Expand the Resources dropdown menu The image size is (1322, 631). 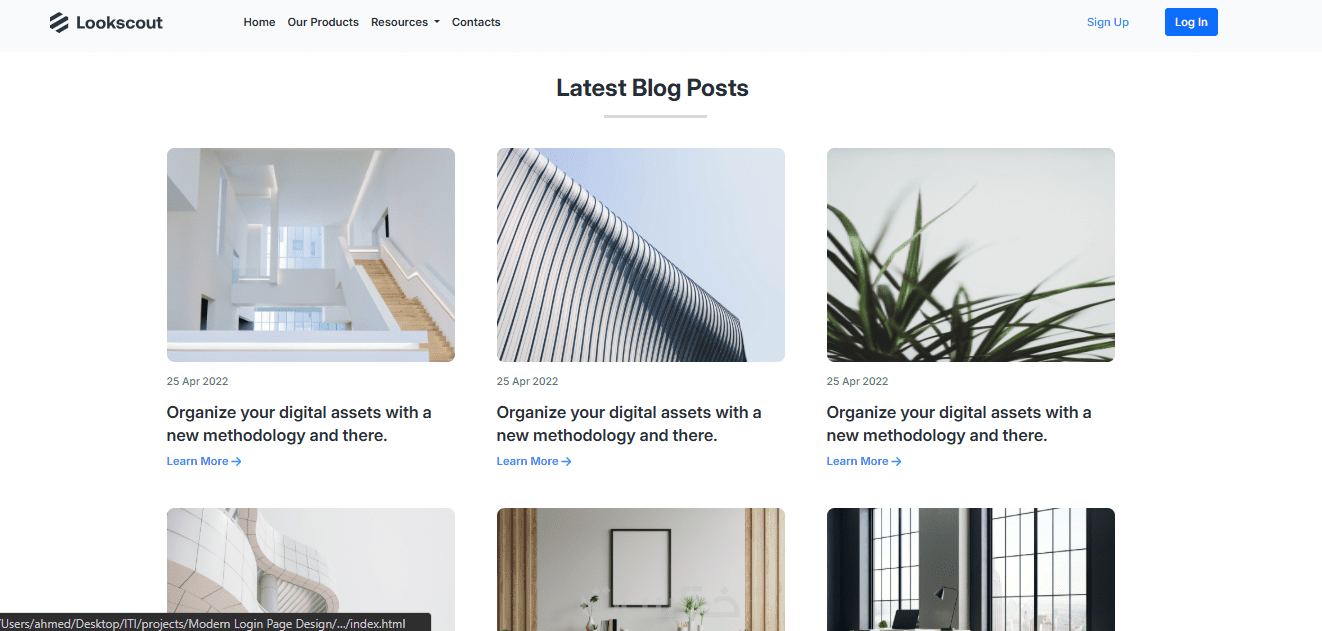pos(405,22)
